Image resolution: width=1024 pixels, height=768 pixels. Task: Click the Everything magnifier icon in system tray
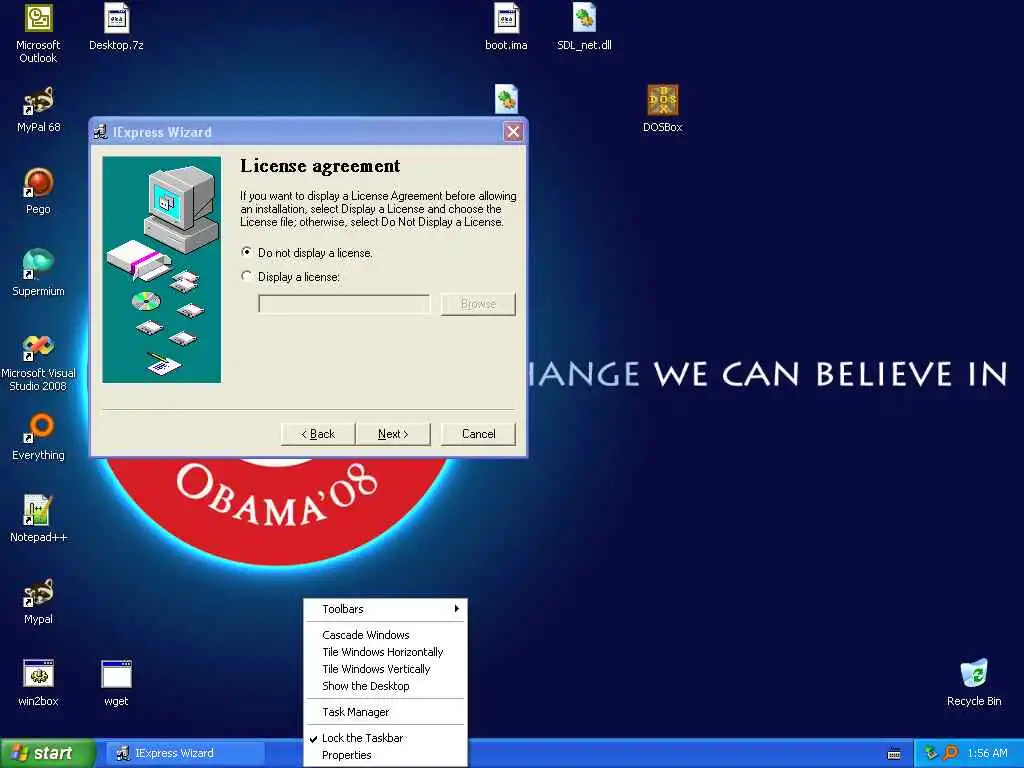950,753
